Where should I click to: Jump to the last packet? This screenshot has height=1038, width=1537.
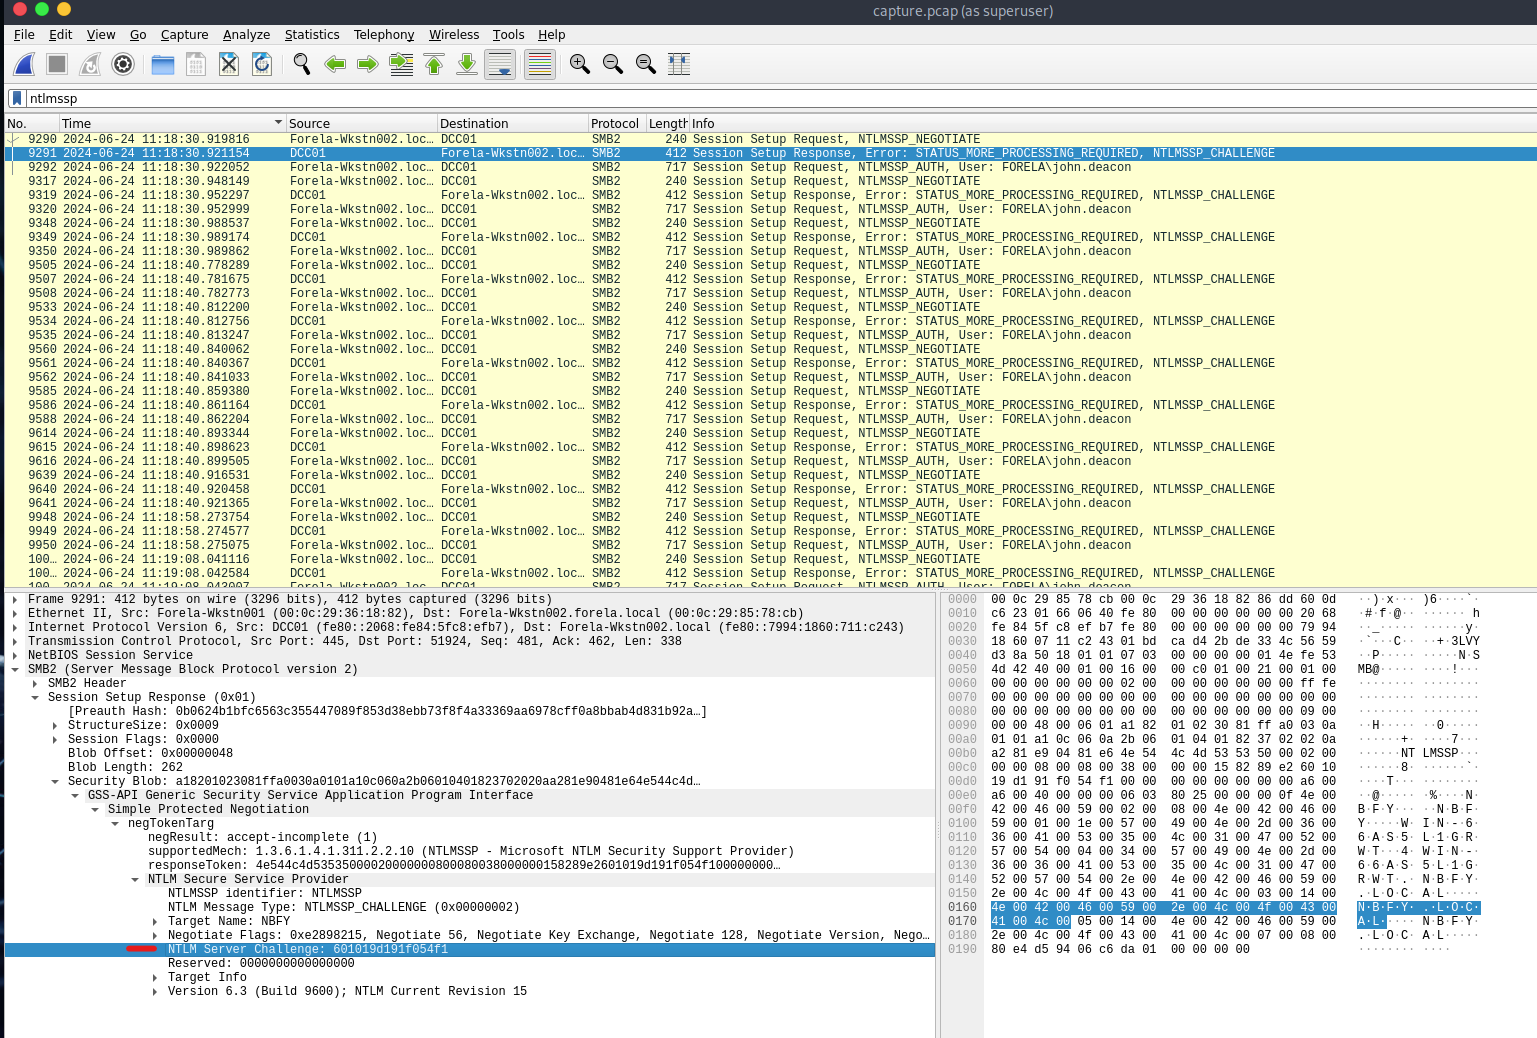pyautogui.click(x=467, y=64)
